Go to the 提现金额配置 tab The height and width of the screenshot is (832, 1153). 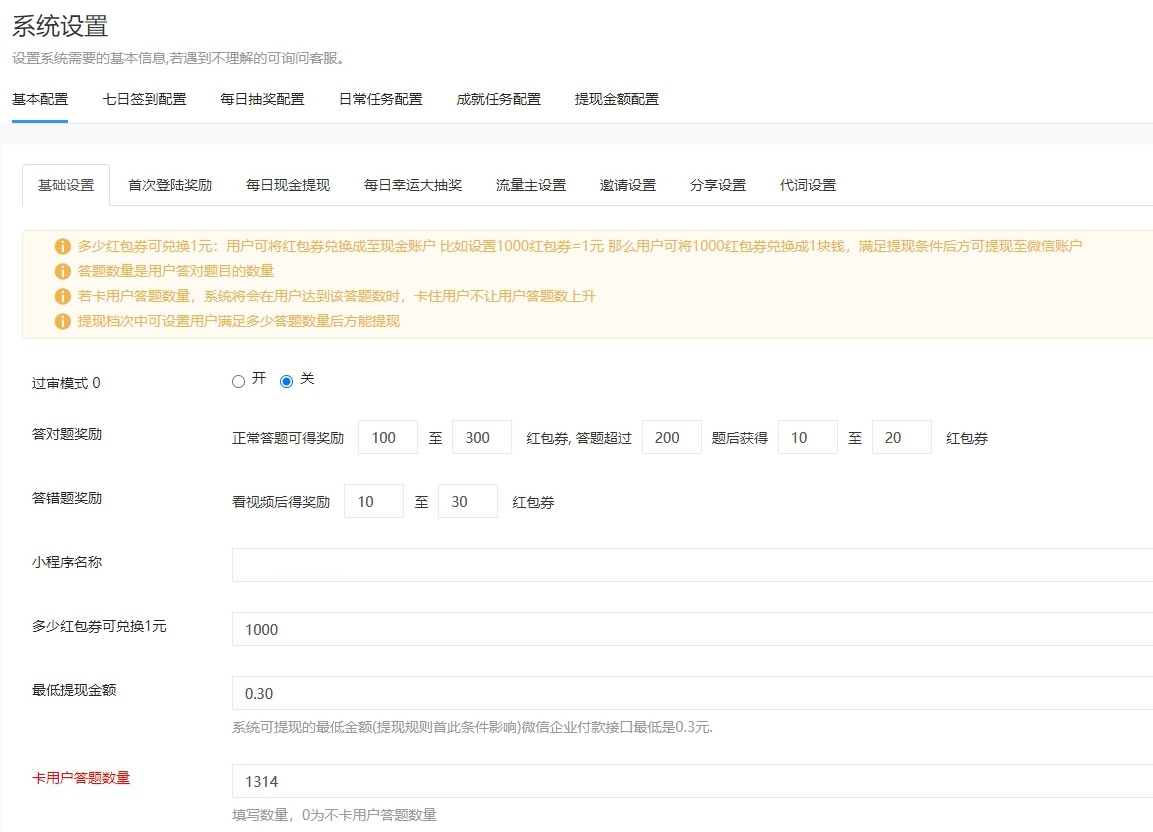616,99
